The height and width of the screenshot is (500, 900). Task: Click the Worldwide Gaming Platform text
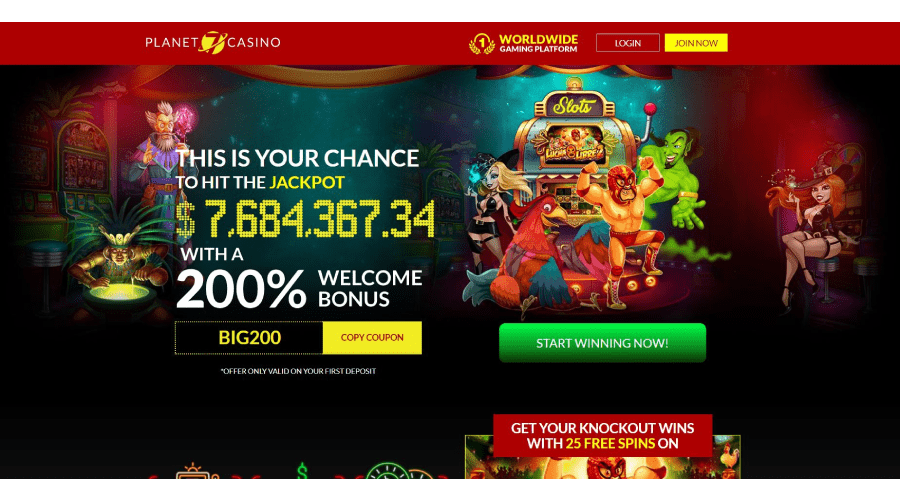[x=538, y=43]
